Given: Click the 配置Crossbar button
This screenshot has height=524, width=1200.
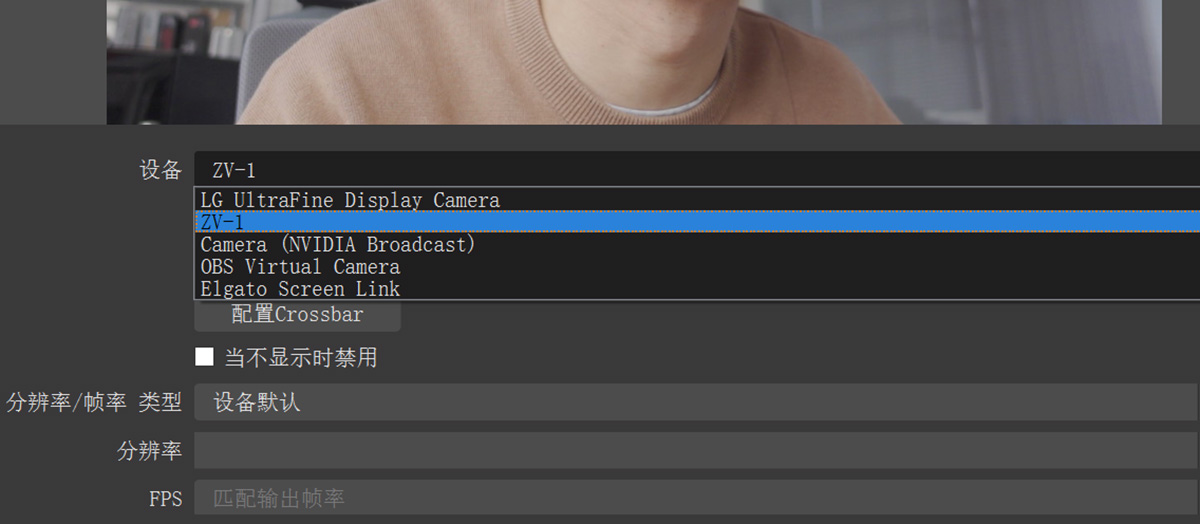Looking at the screenshot, I should pyautogui.click(x=297, y=315).
